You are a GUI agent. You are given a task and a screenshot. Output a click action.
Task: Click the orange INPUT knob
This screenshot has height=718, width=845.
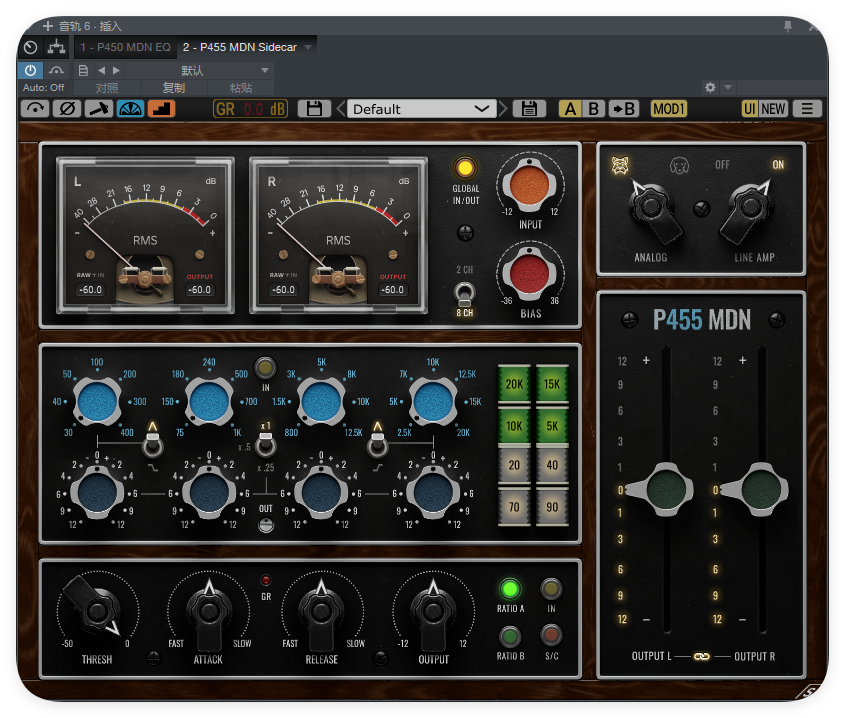529,185
